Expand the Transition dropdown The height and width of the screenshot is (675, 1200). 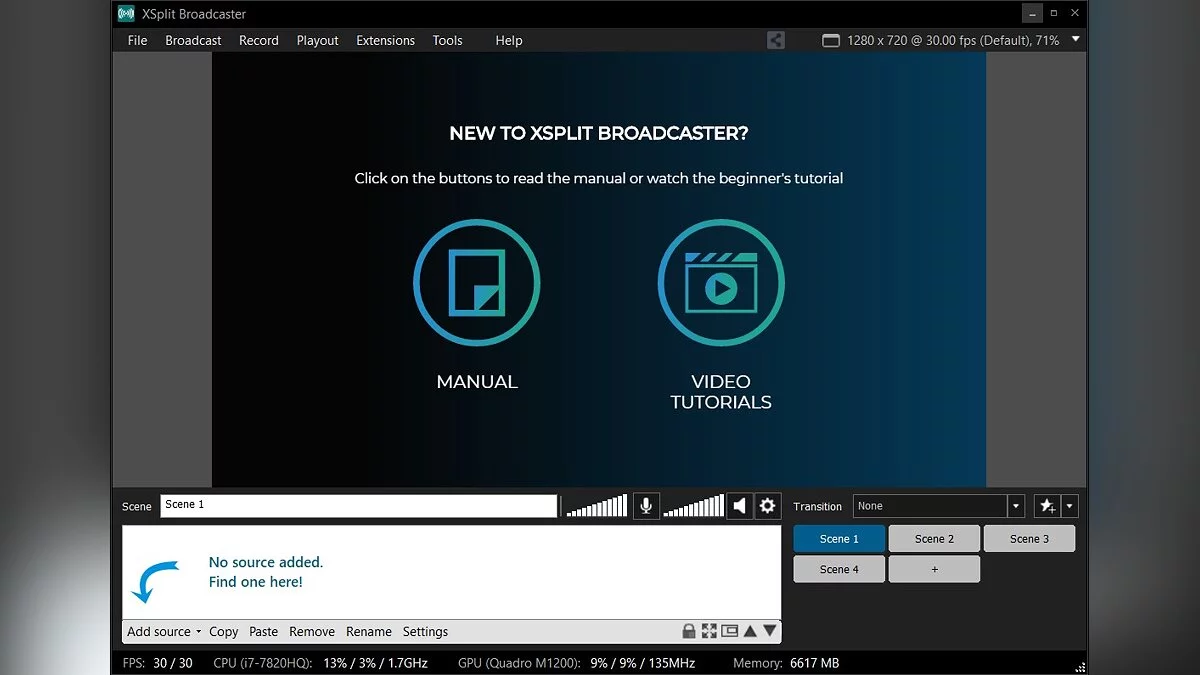coord(1016,506)
